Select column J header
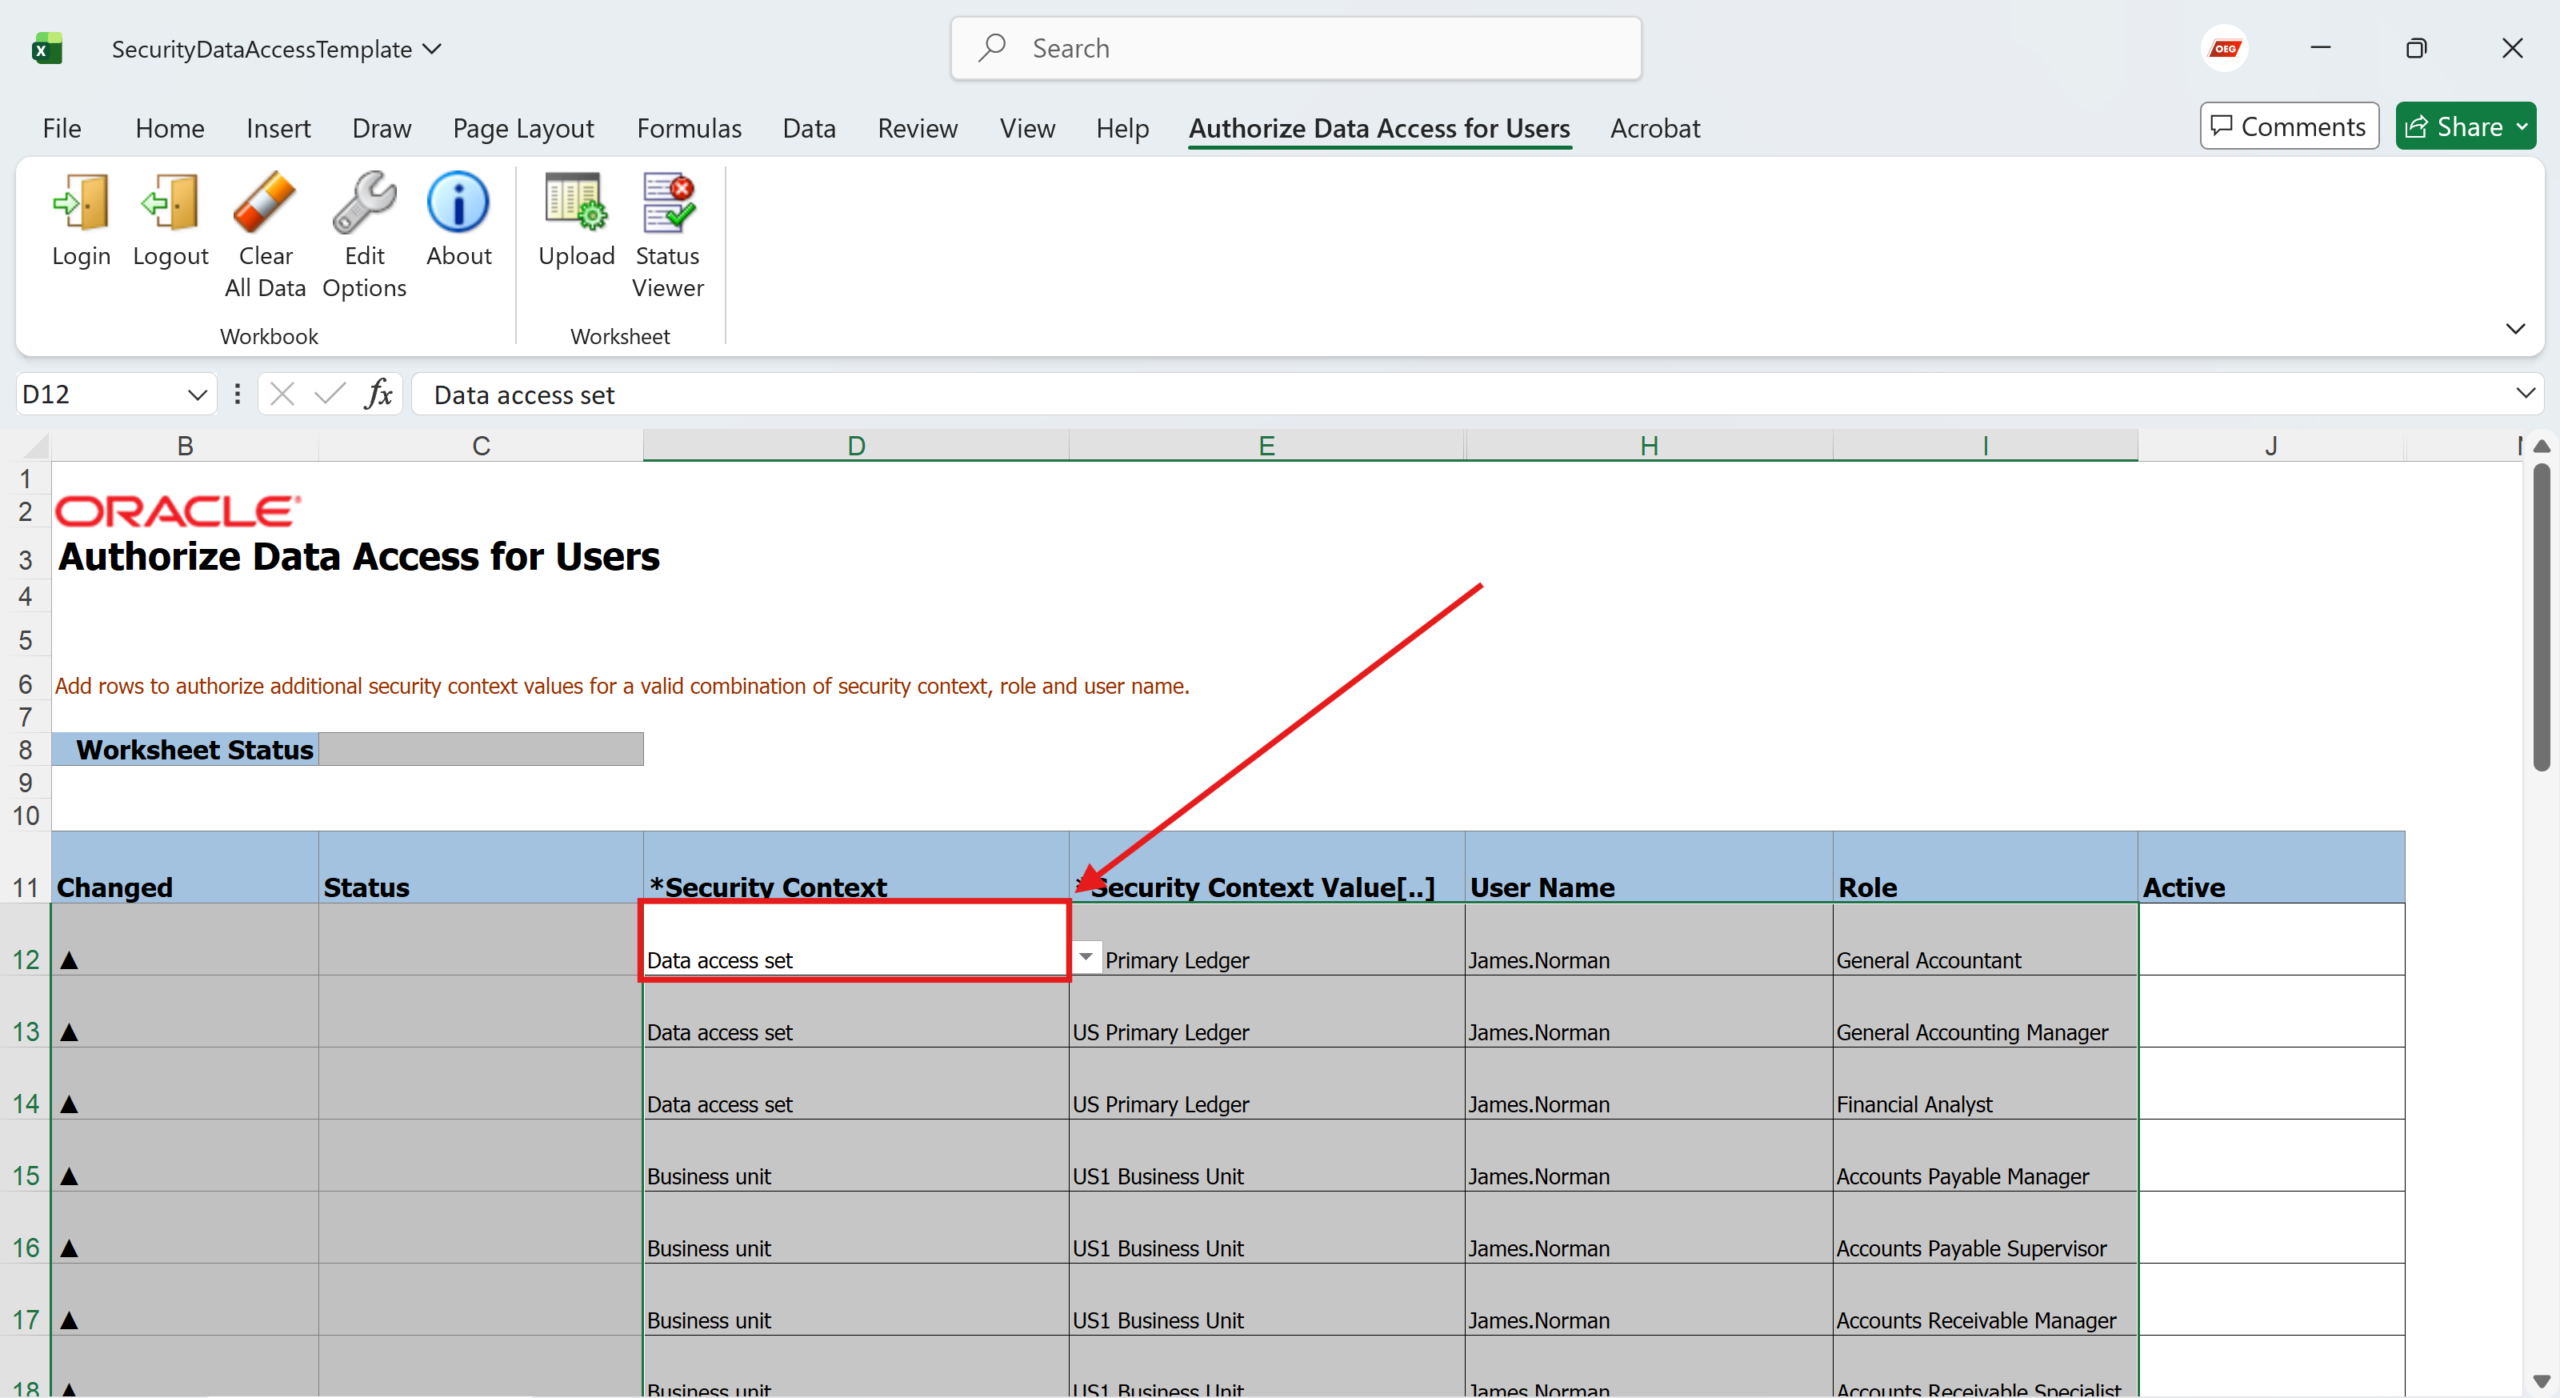 [x=2271, y=446]
